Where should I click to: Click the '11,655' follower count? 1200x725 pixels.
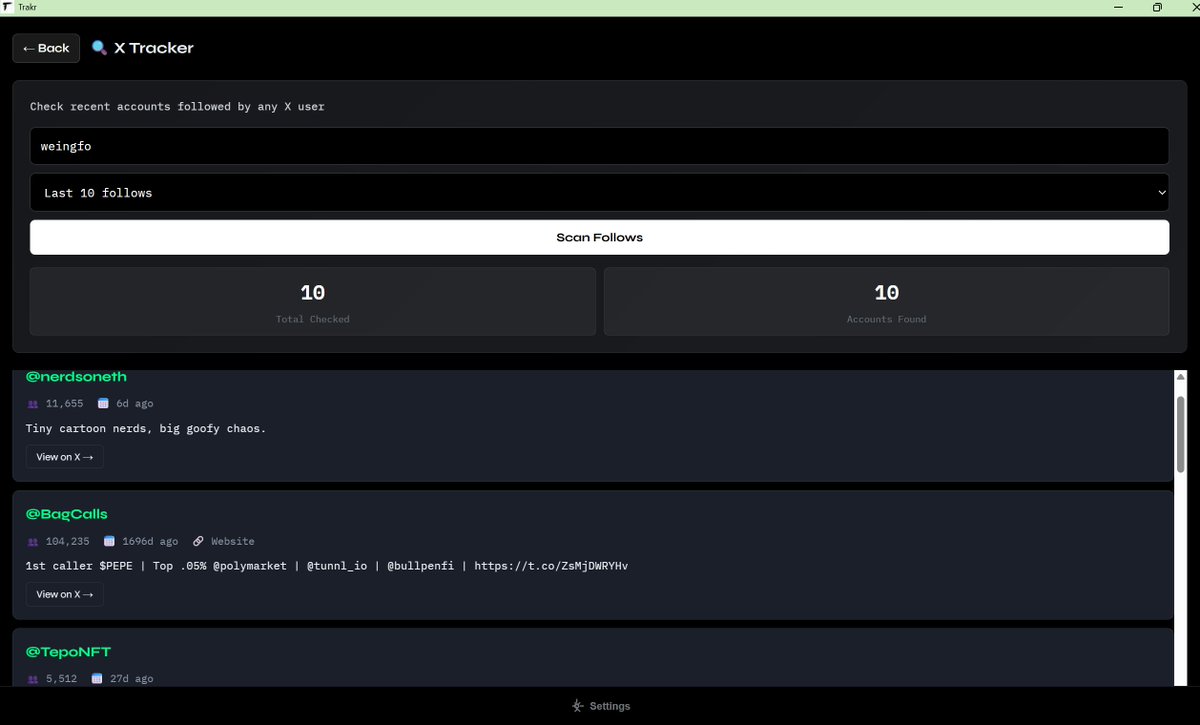[x=65, y=404]
